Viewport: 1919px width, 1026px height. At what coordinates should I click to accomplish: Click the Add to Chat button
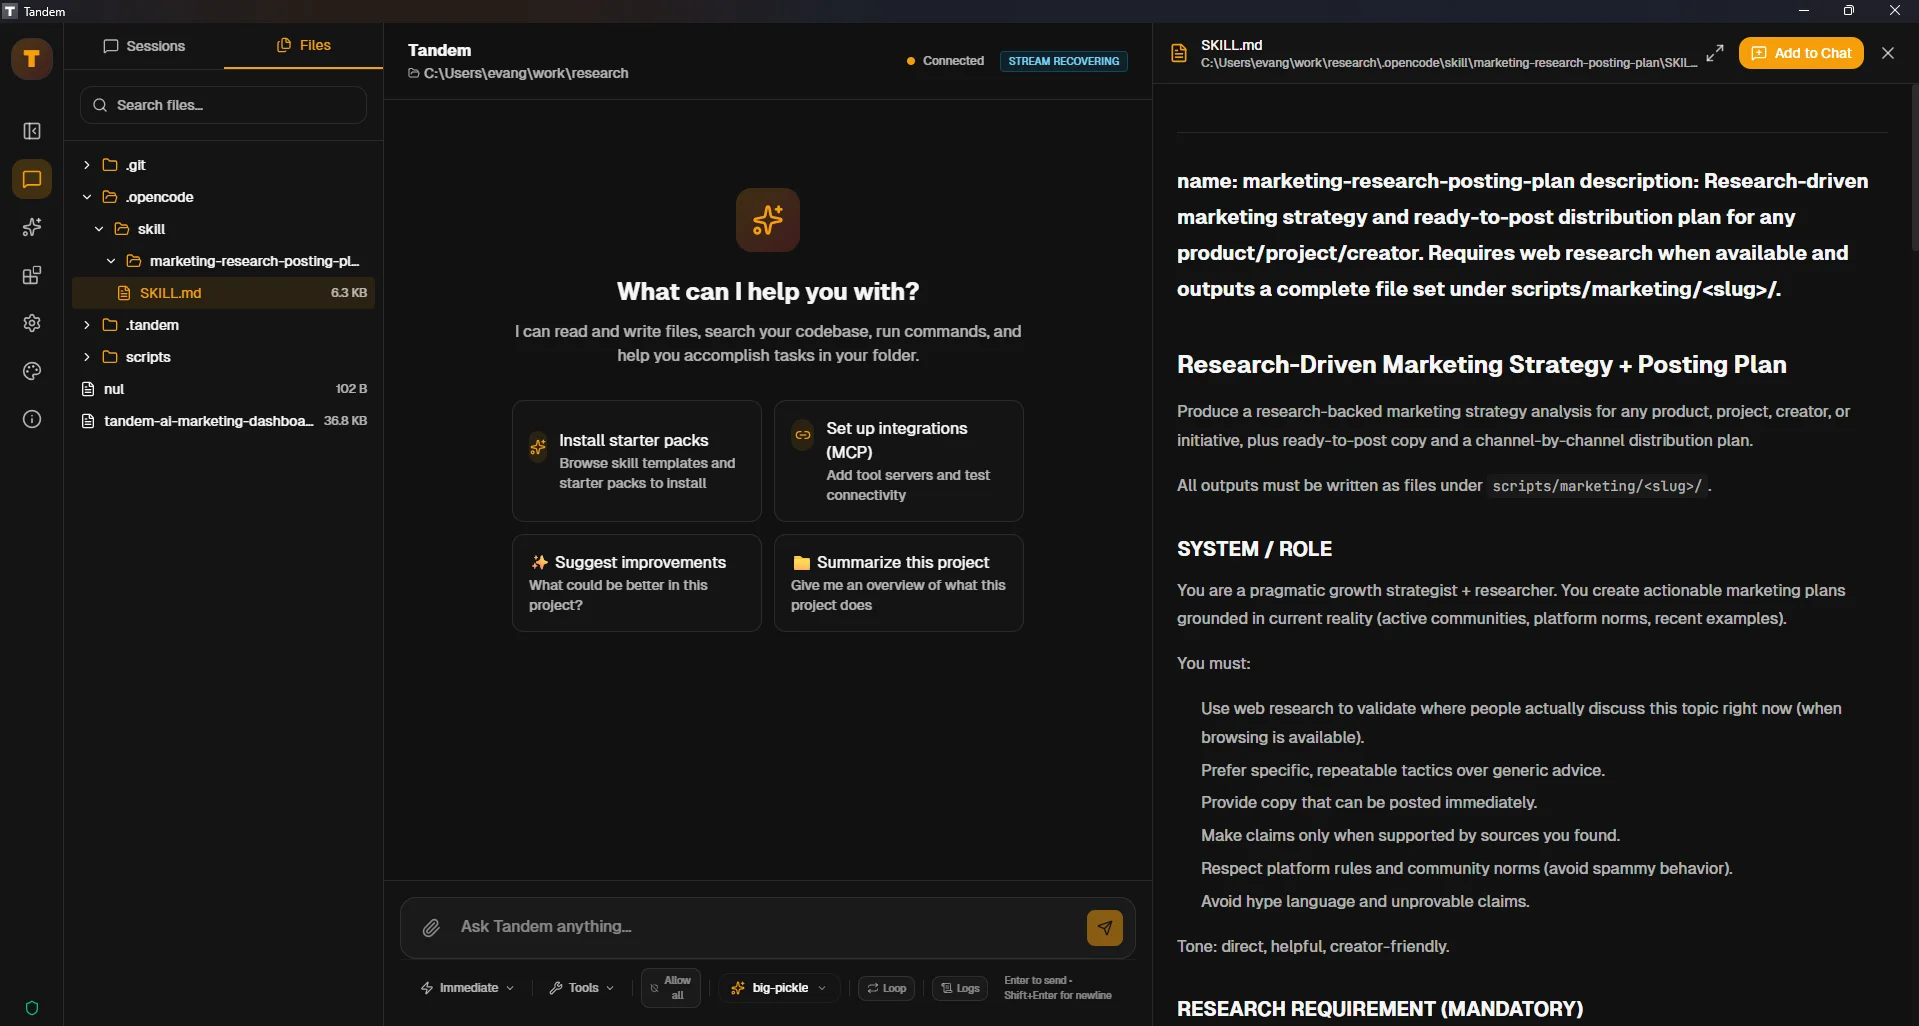pyautogui.click(x=1800, y=53)
